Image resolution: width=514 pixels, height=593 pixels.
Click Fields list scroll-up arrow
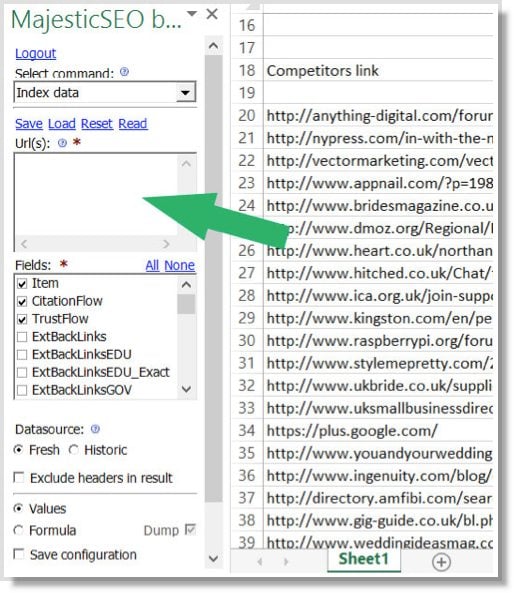point(186,284)
